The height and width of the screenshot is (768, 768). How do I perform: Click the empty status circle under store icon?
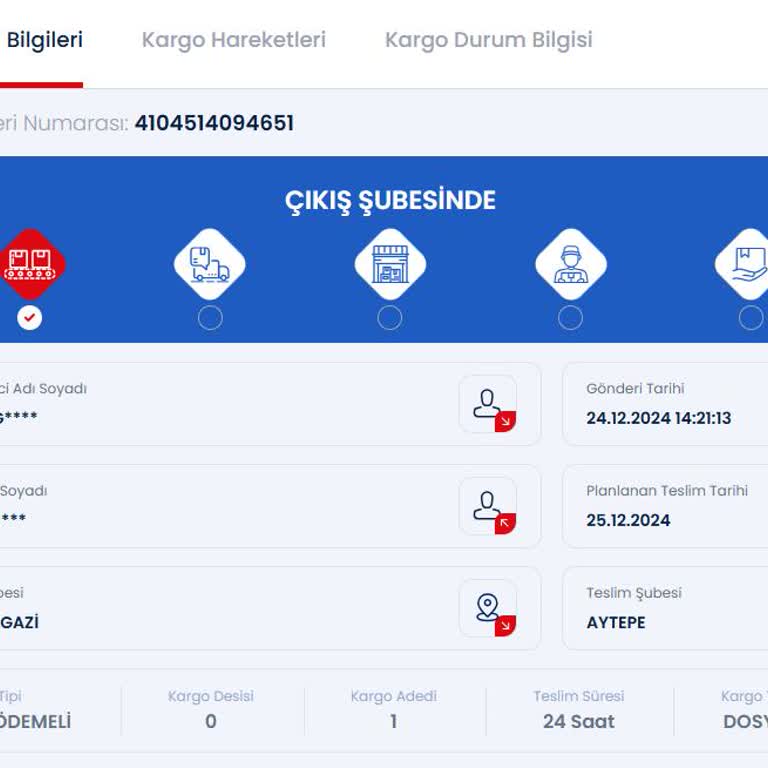click(x=390, y=318)
